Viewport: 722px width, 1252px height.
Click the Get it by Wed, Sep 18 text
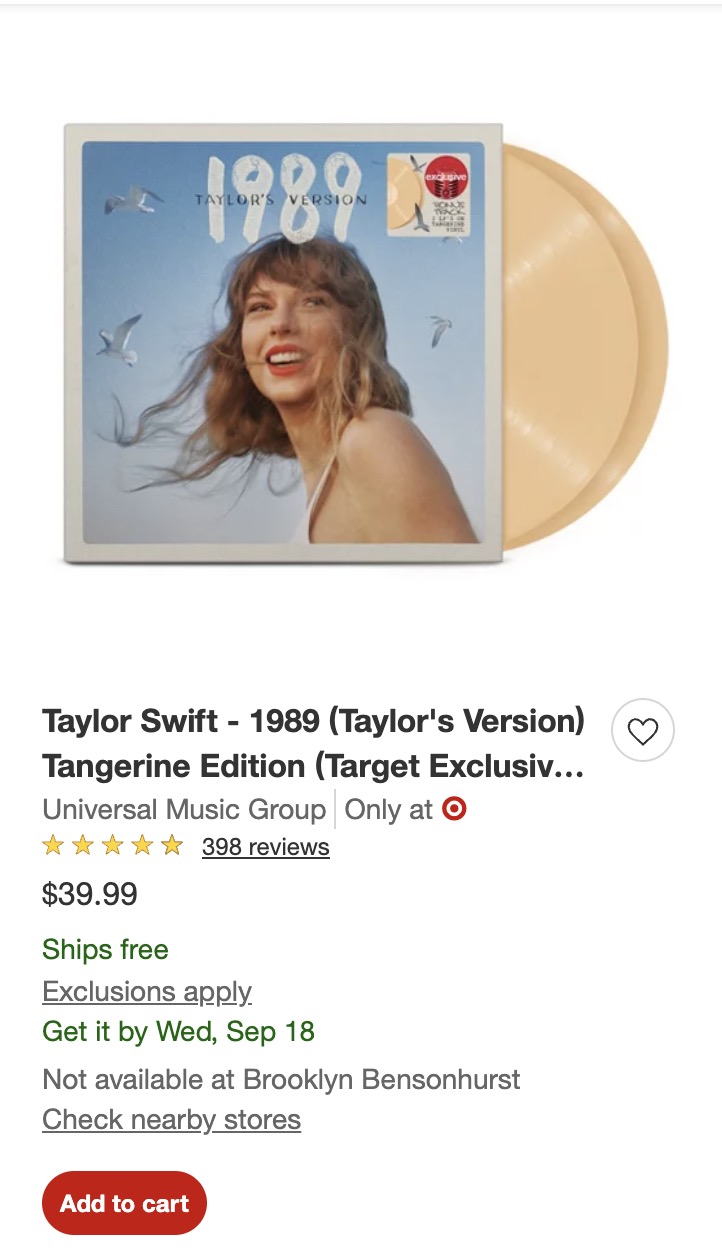(x=178, y=1031)
